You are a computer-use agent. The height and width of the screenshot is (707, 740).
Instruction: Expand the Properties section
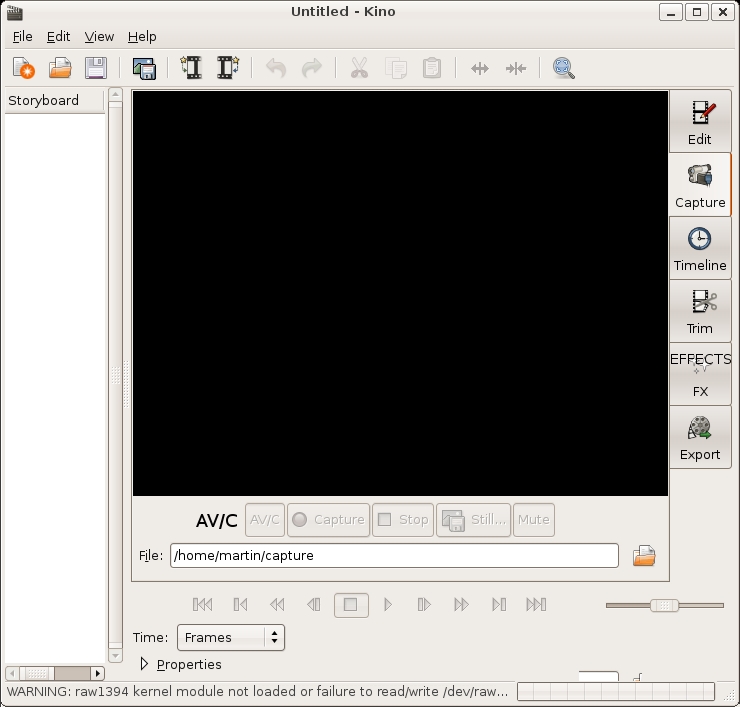click(x=145, y=664)
